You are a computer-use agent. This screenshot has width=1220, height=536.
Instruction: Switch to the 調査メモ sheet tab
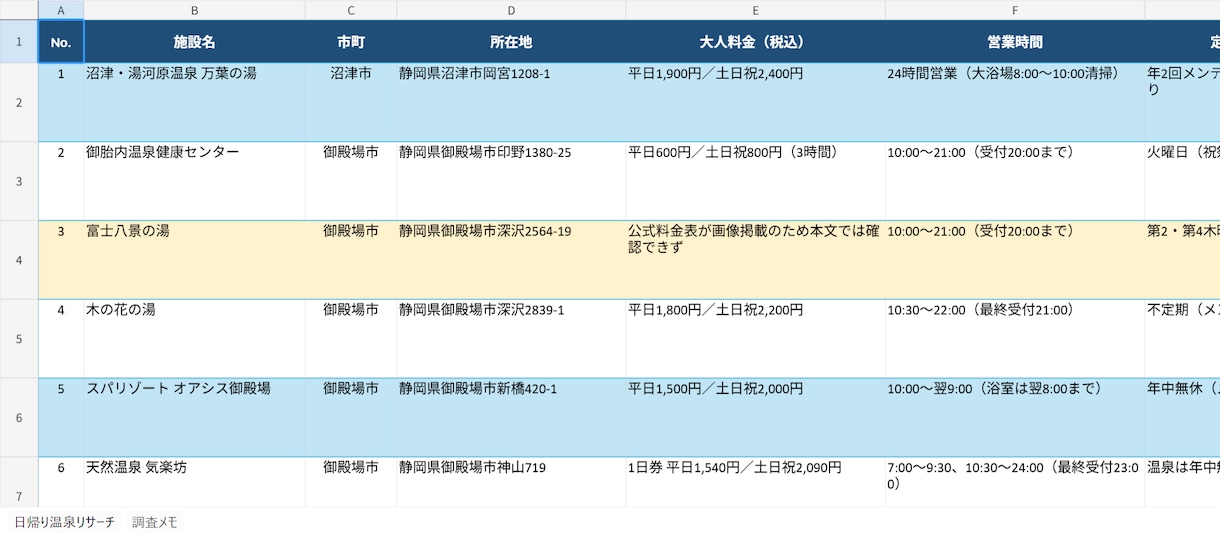pyautogui.click(x=155, y=522)
